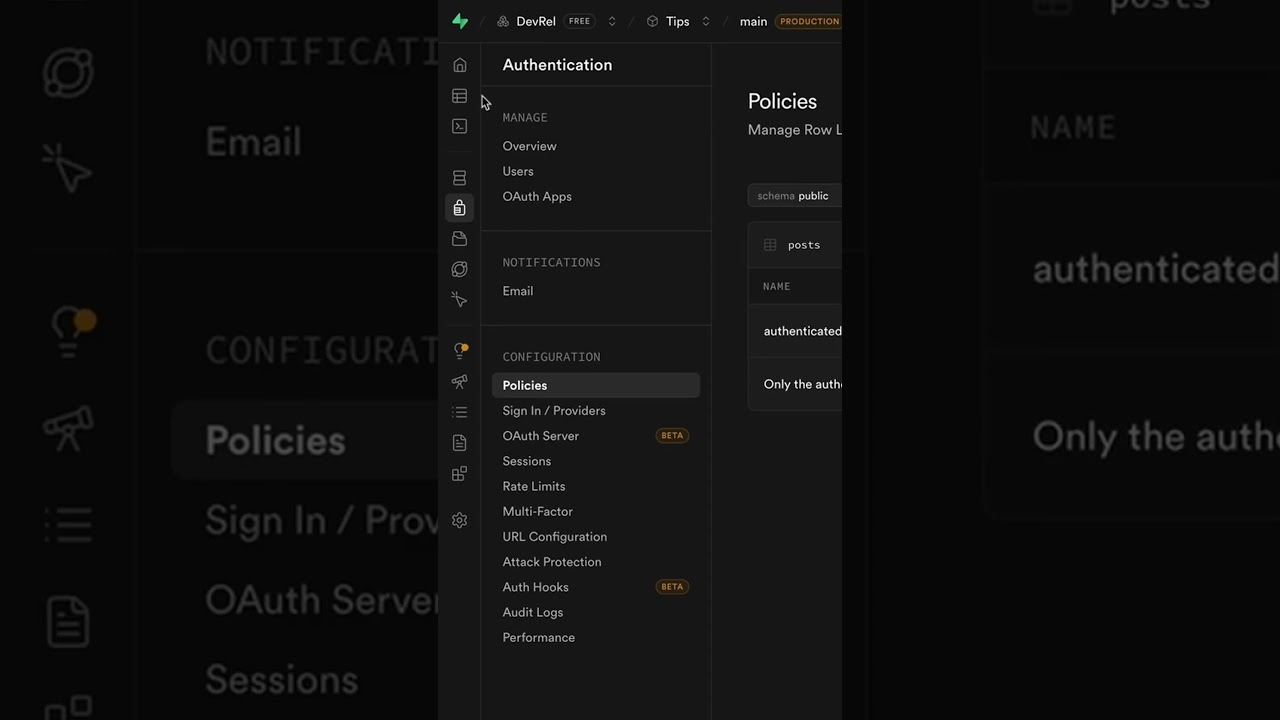This screenshot has width=1280, height=720.
Task: Open the Integrations blocks icon
Action: click(x=460, y=474)
